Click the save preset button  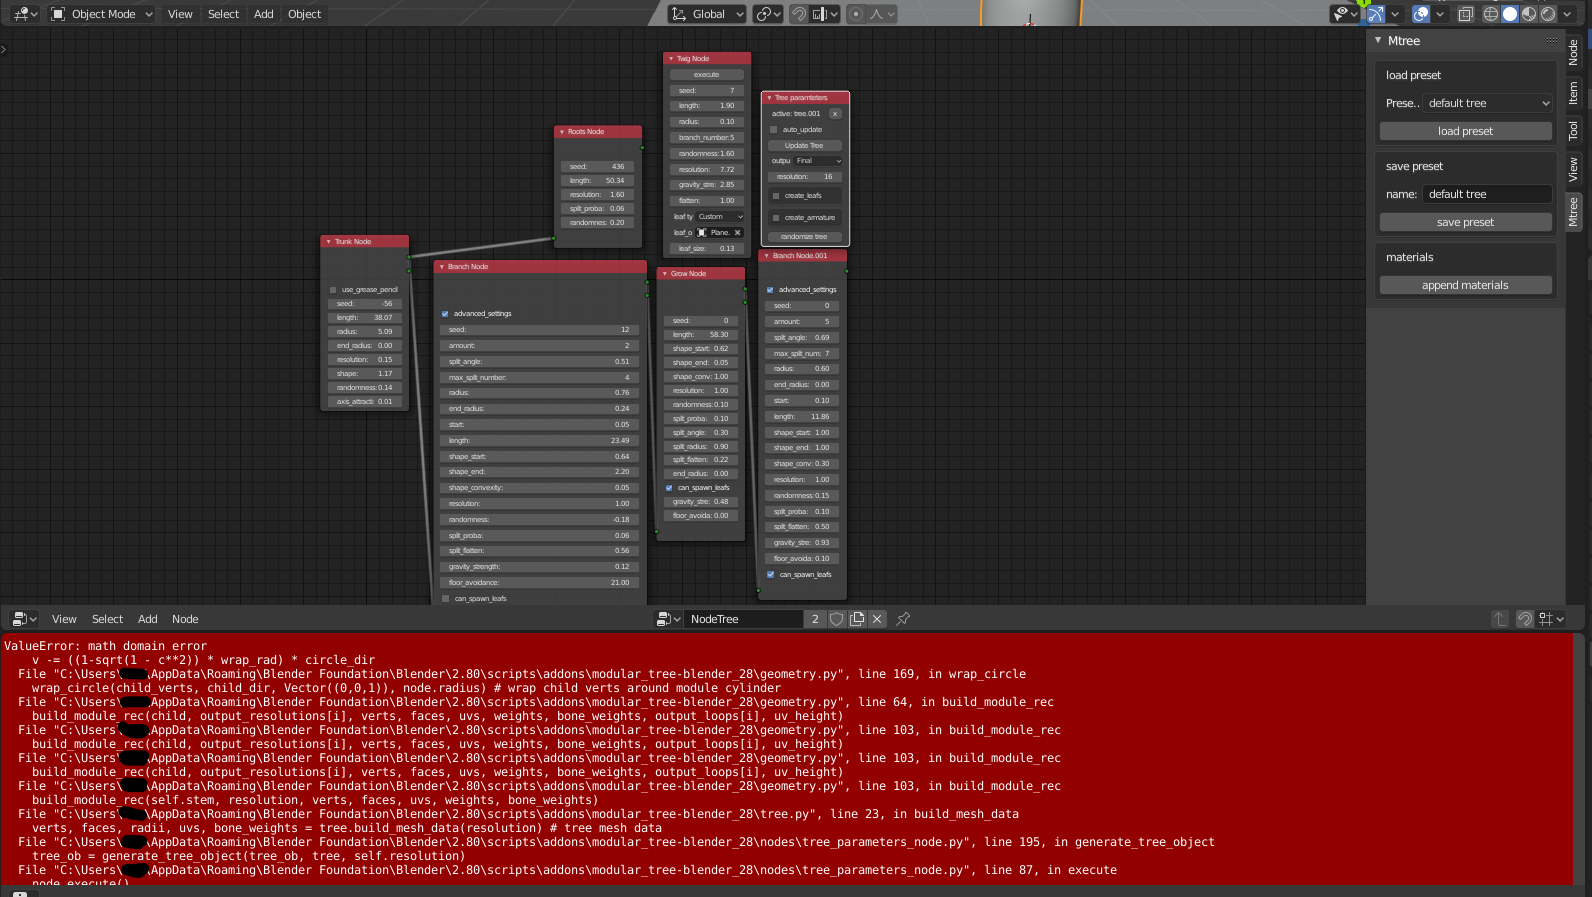tap(1465, 222)
